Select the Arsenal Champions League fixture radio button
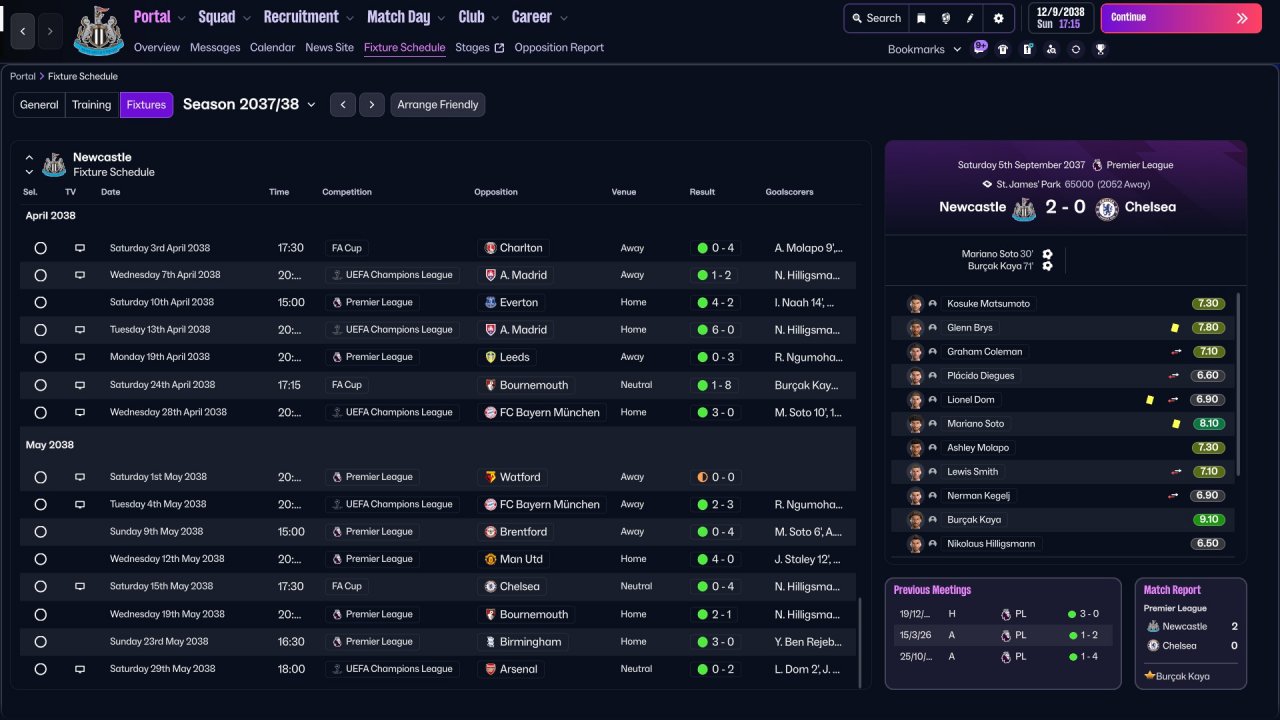Viewport: 1280px width, 720px height. pos(40,669)
